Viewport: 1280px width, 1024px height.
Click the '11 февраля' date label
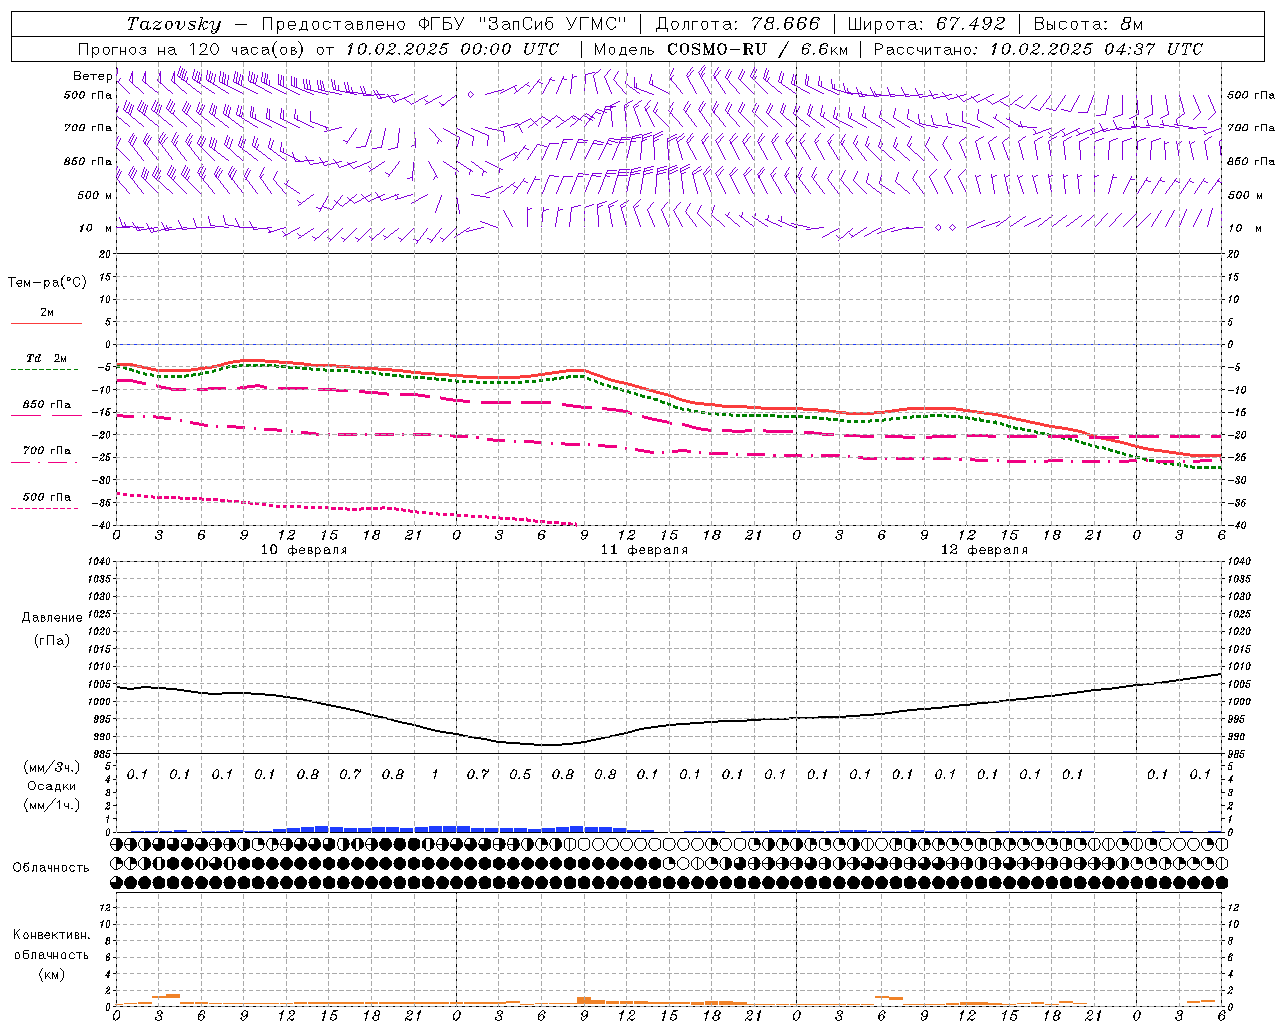tap(644, 550)
